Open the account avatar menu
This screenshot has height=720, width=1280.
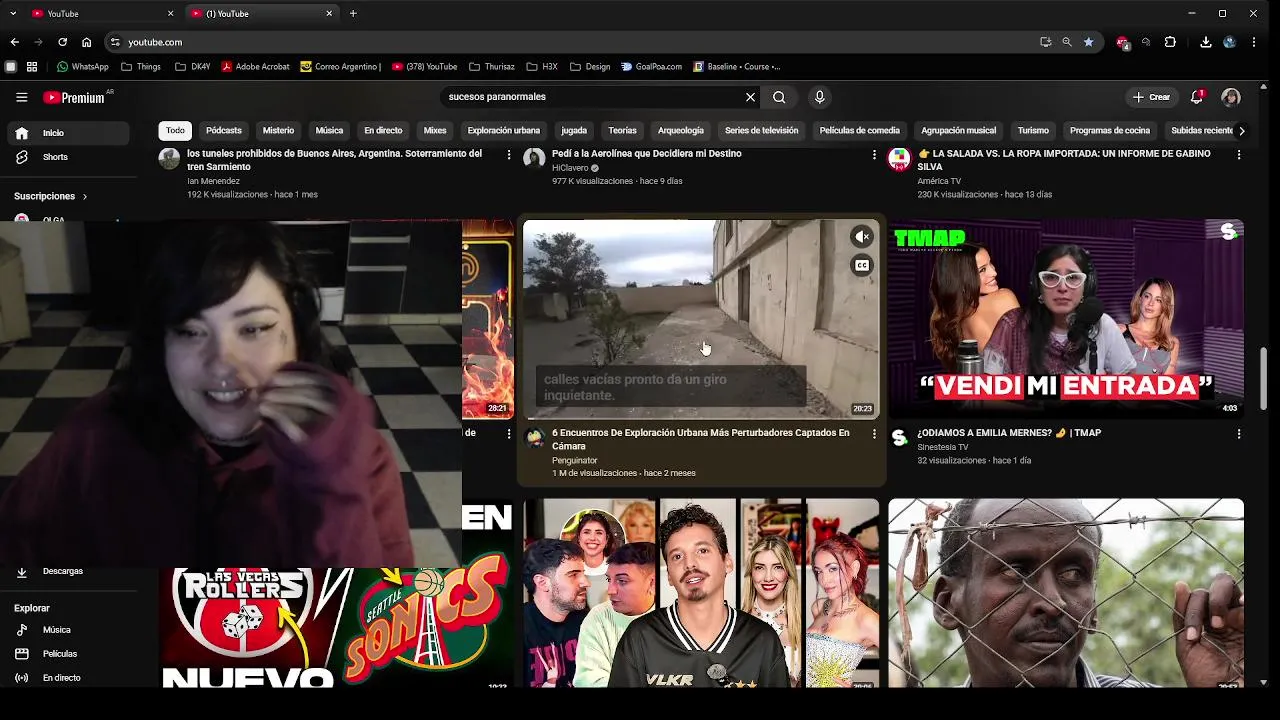pos(1231,97)
